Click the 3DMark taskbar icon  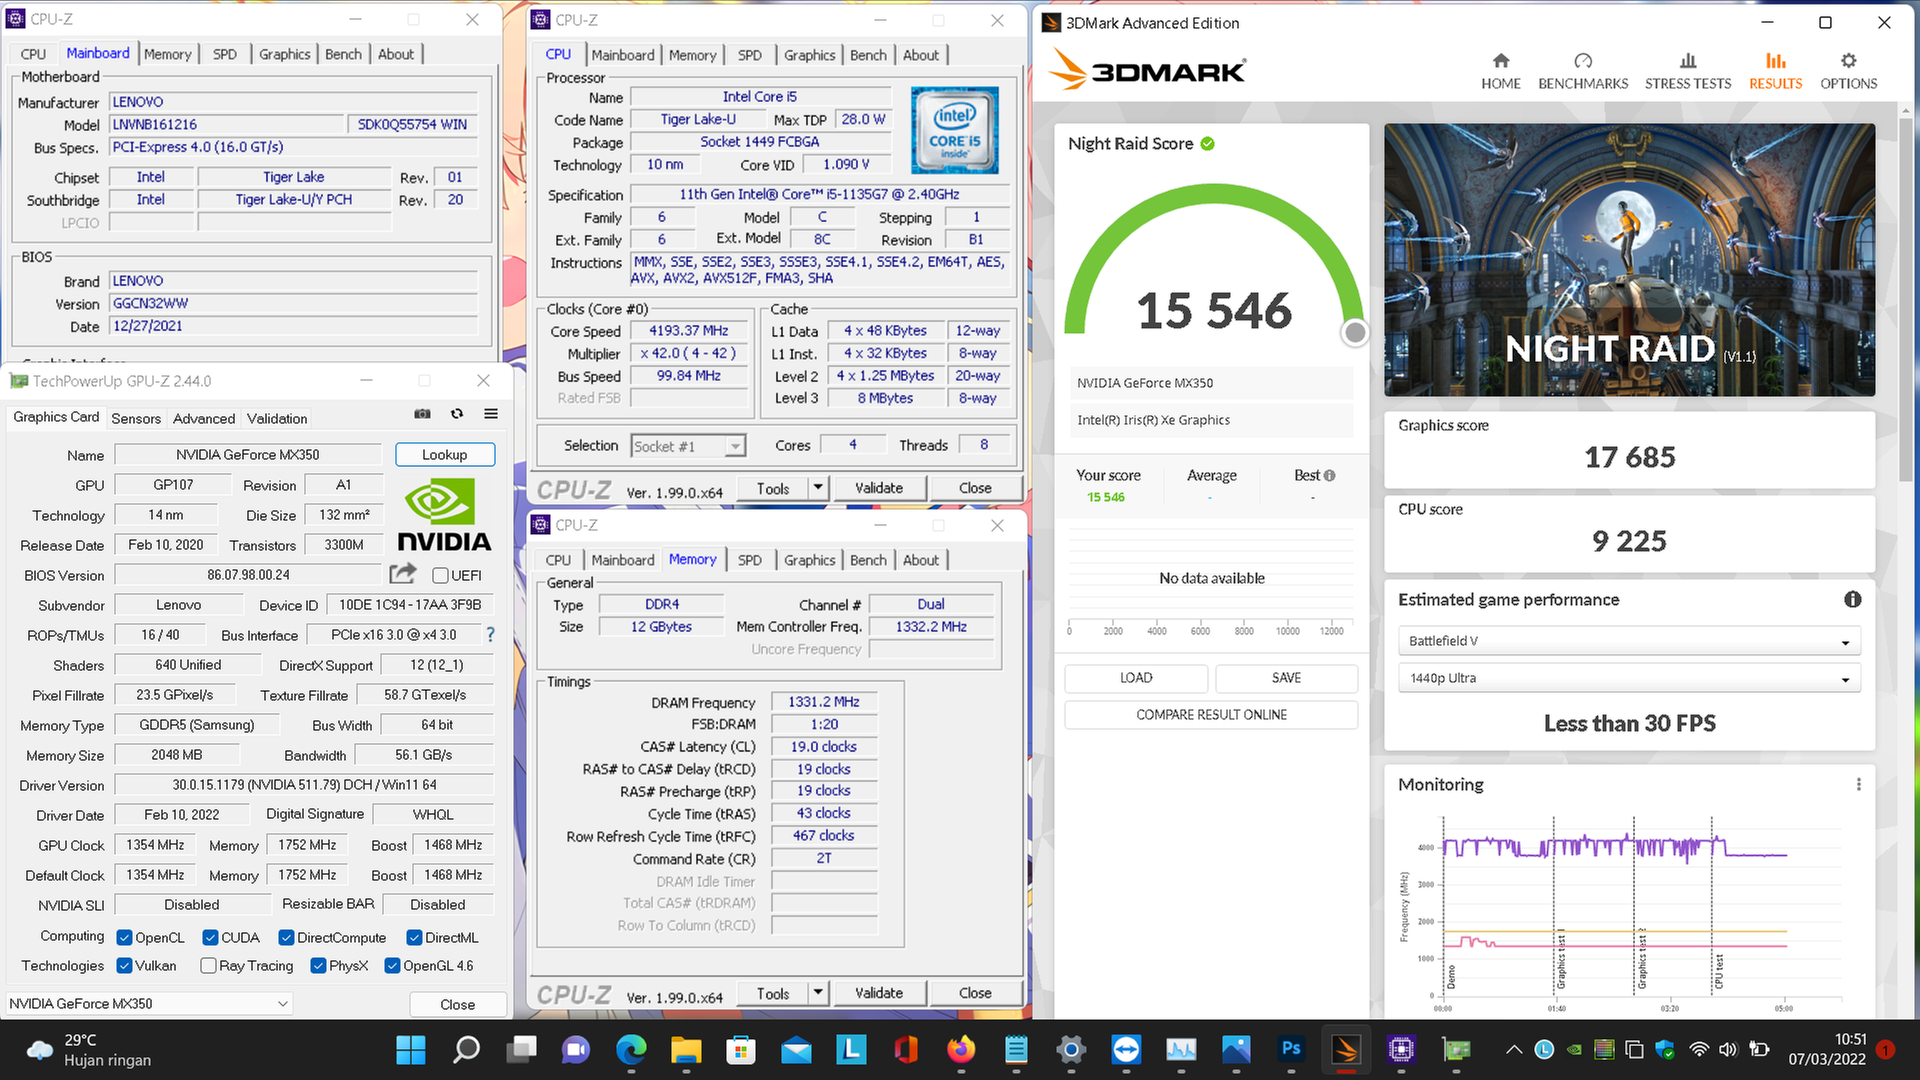[x=1346, y=1049]
